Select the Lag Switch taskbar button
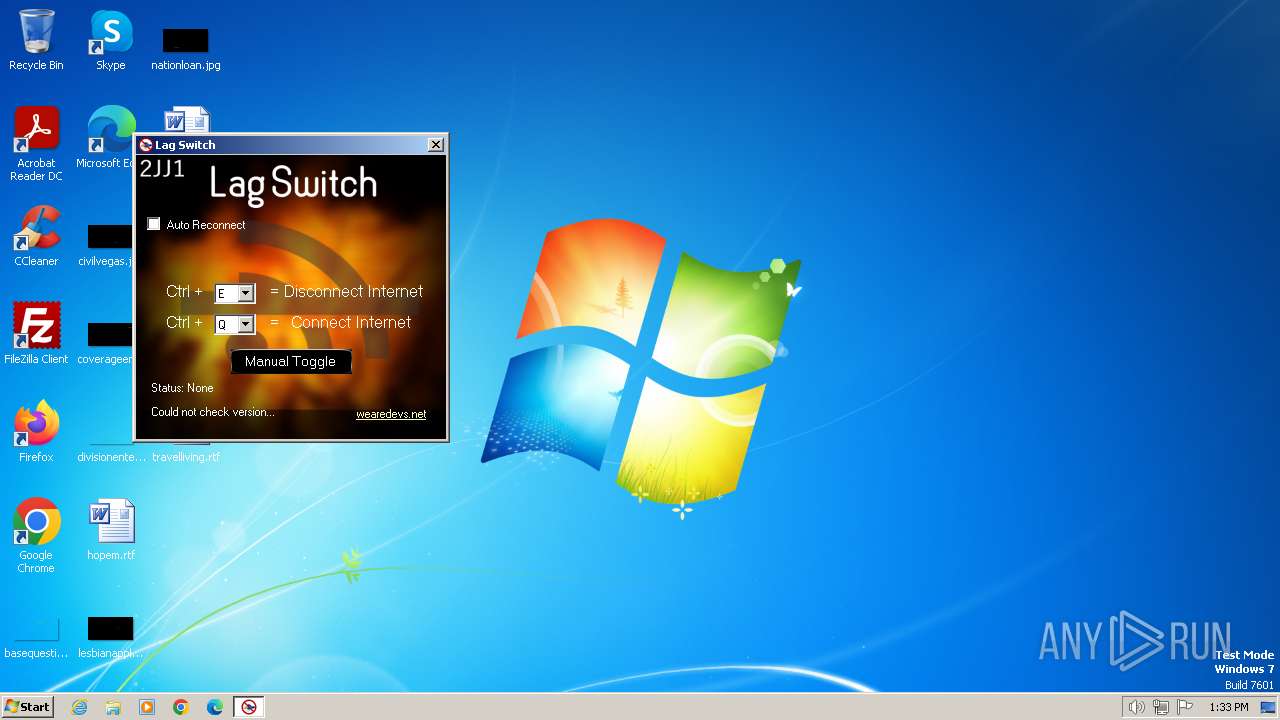 pos(249,707)
